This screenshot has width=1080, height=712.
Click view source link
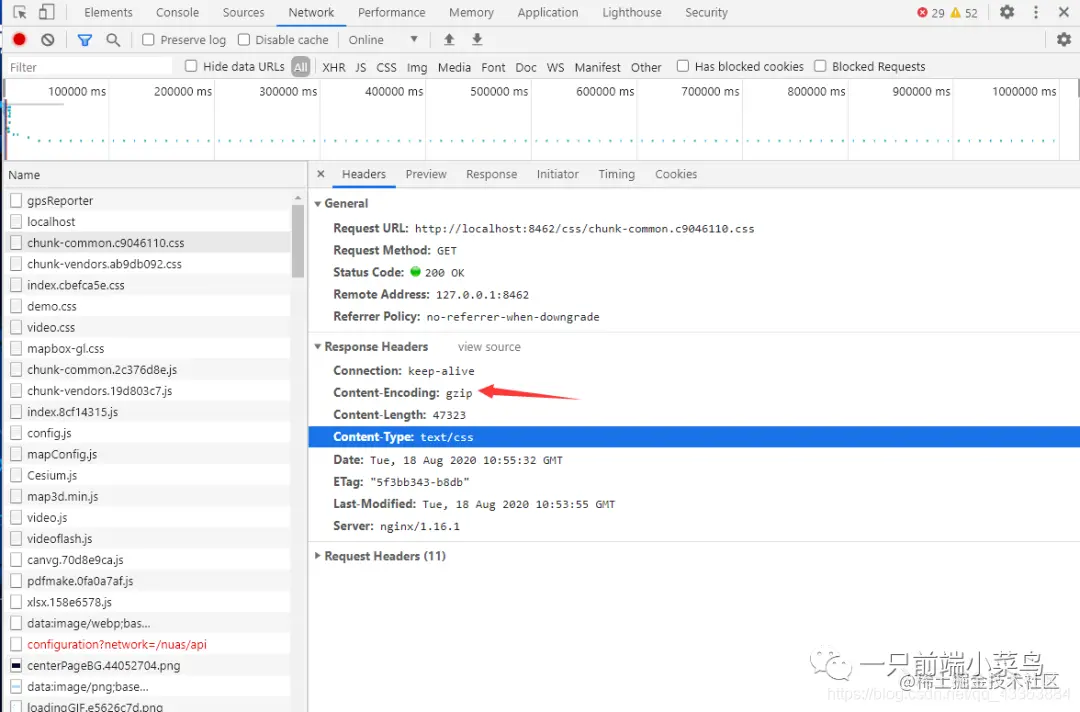(x=489, y=347)
